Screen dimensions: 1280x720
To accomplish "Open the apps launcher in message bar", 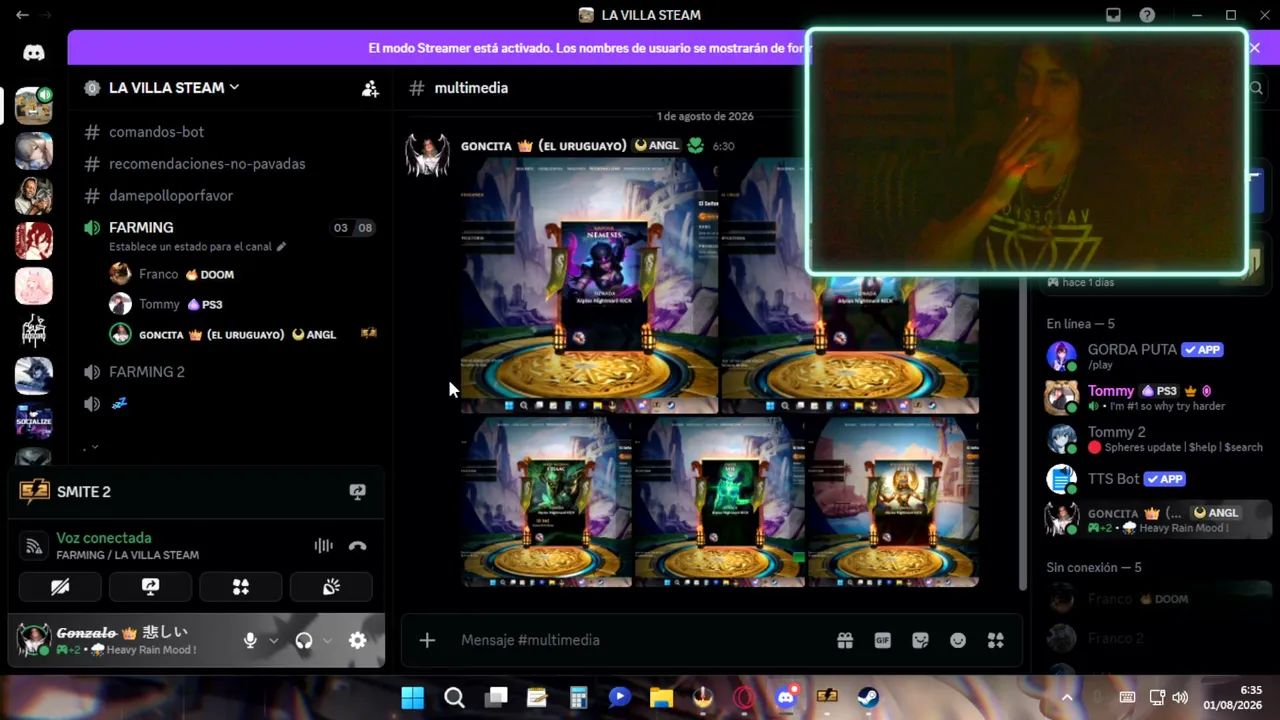I will [995, 640].
